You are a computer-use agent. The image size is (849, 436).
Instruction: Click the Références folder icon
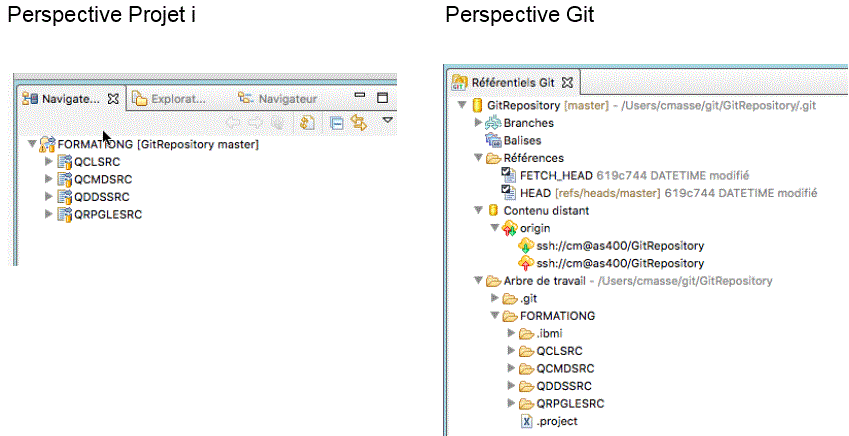(493, 158)
